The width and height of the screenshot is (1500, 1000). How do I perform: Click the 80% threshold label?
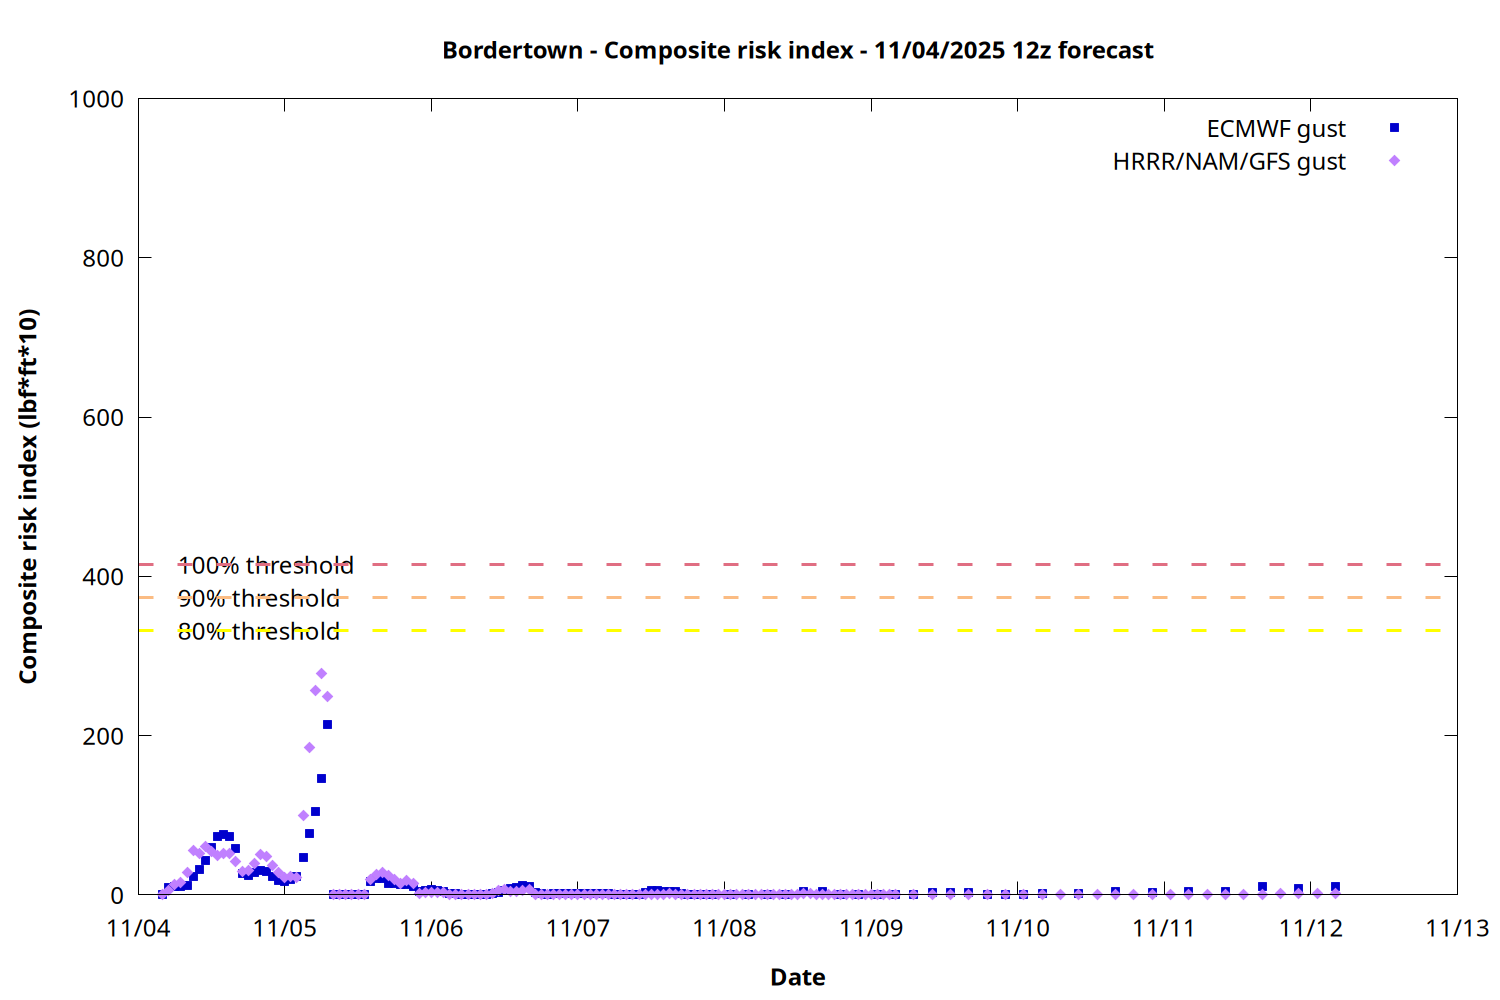(x=259, y=632)
